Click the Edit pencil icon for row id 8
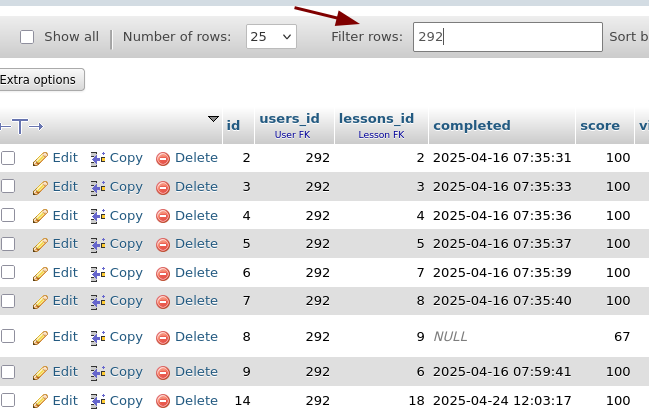Viewport: 649px width, 420px height. click(40, 338)
